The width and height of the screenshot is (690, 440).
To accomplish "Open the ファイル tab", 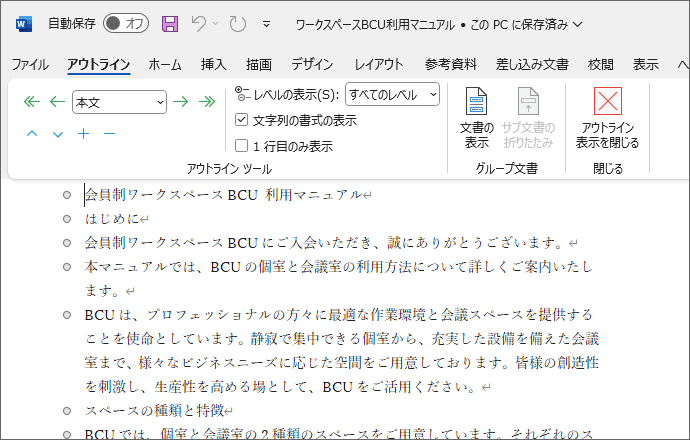I will pyautogui.click(x=30, y=65).
